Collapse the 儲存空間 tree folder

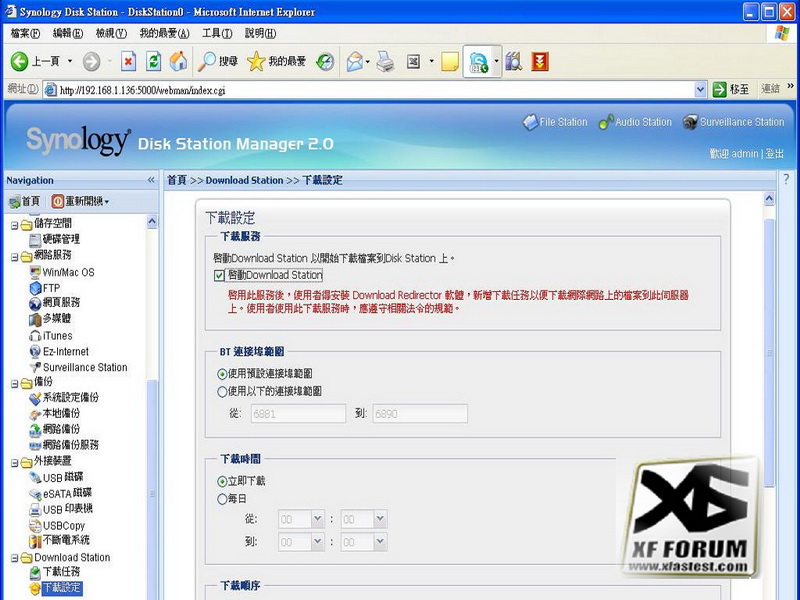click(x=15, y=225)
